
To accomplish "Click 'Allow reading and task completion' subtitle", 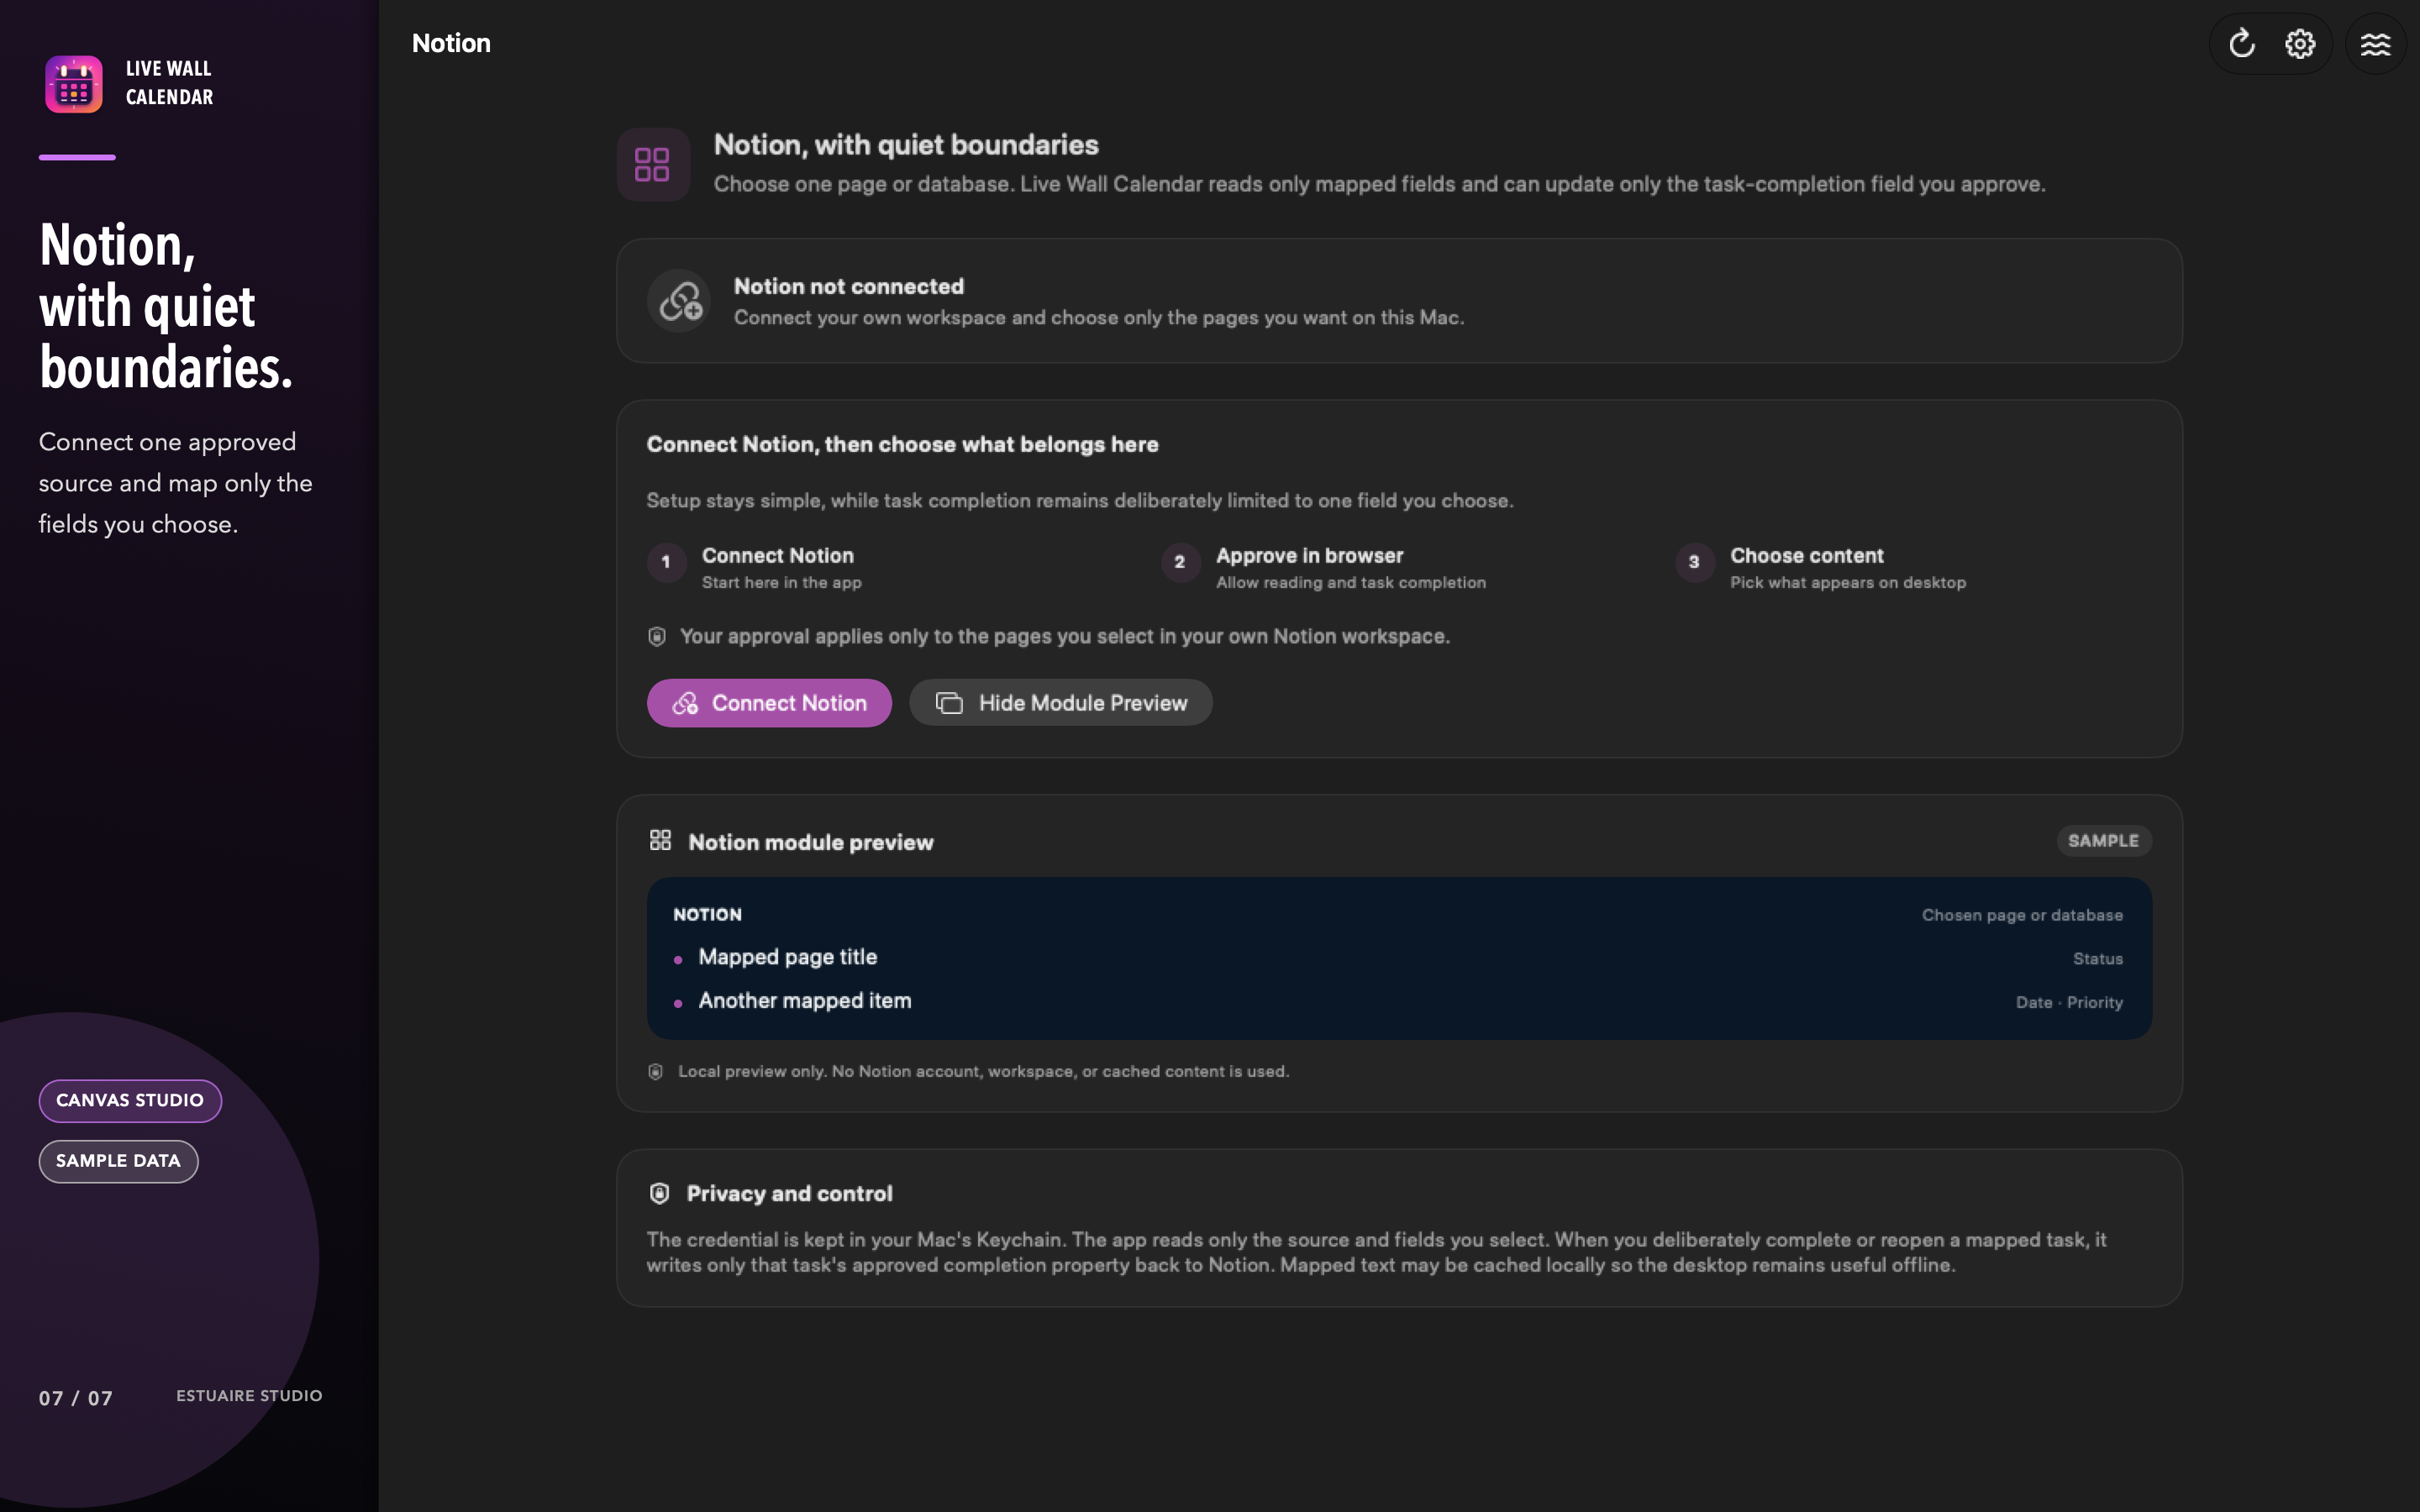I will pyautogui.click(x=1351, y=583).
